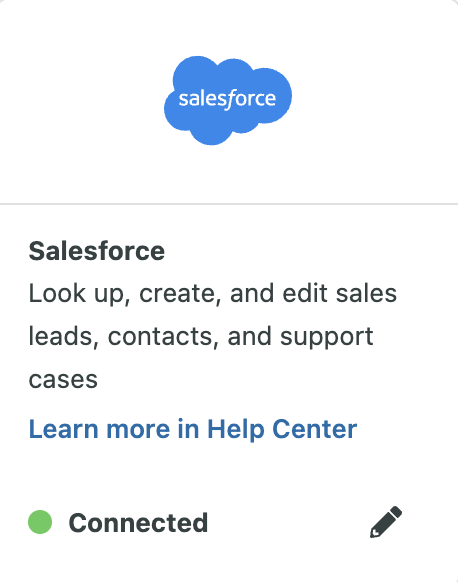This screenshot has height=582, width=458.
Task: Click the green dot next to Connected
Action: point(40,522)
